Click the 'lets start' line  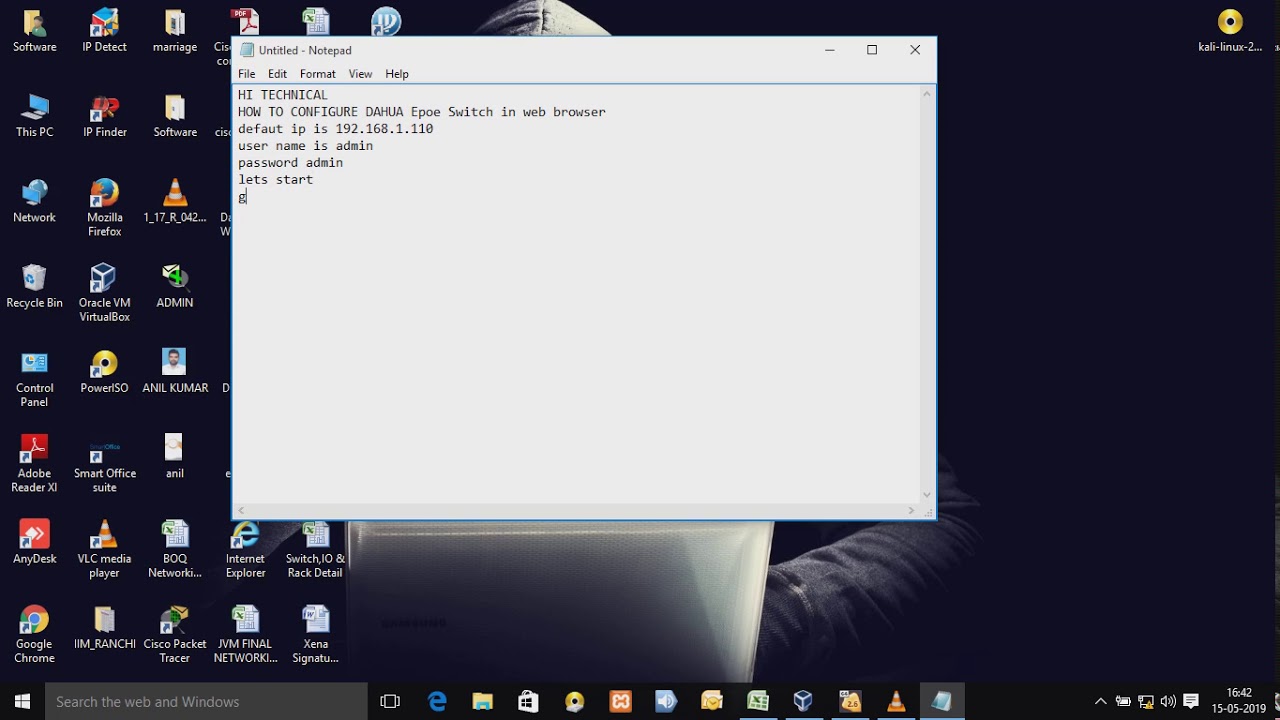click(x=275, y=180)
